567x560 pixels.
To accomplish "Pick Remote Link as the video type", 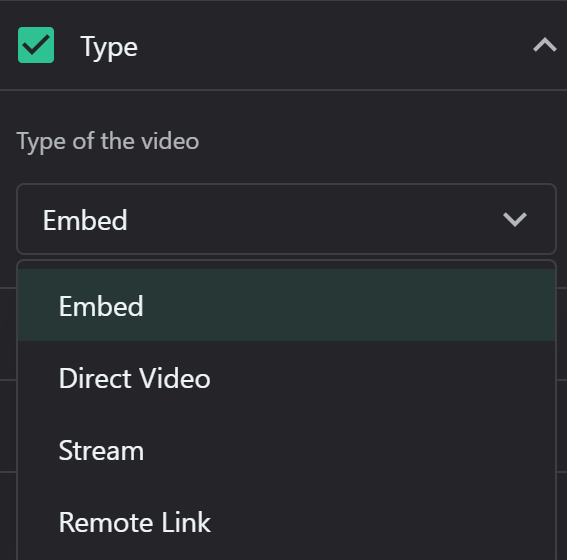I will tap(286, 522).
